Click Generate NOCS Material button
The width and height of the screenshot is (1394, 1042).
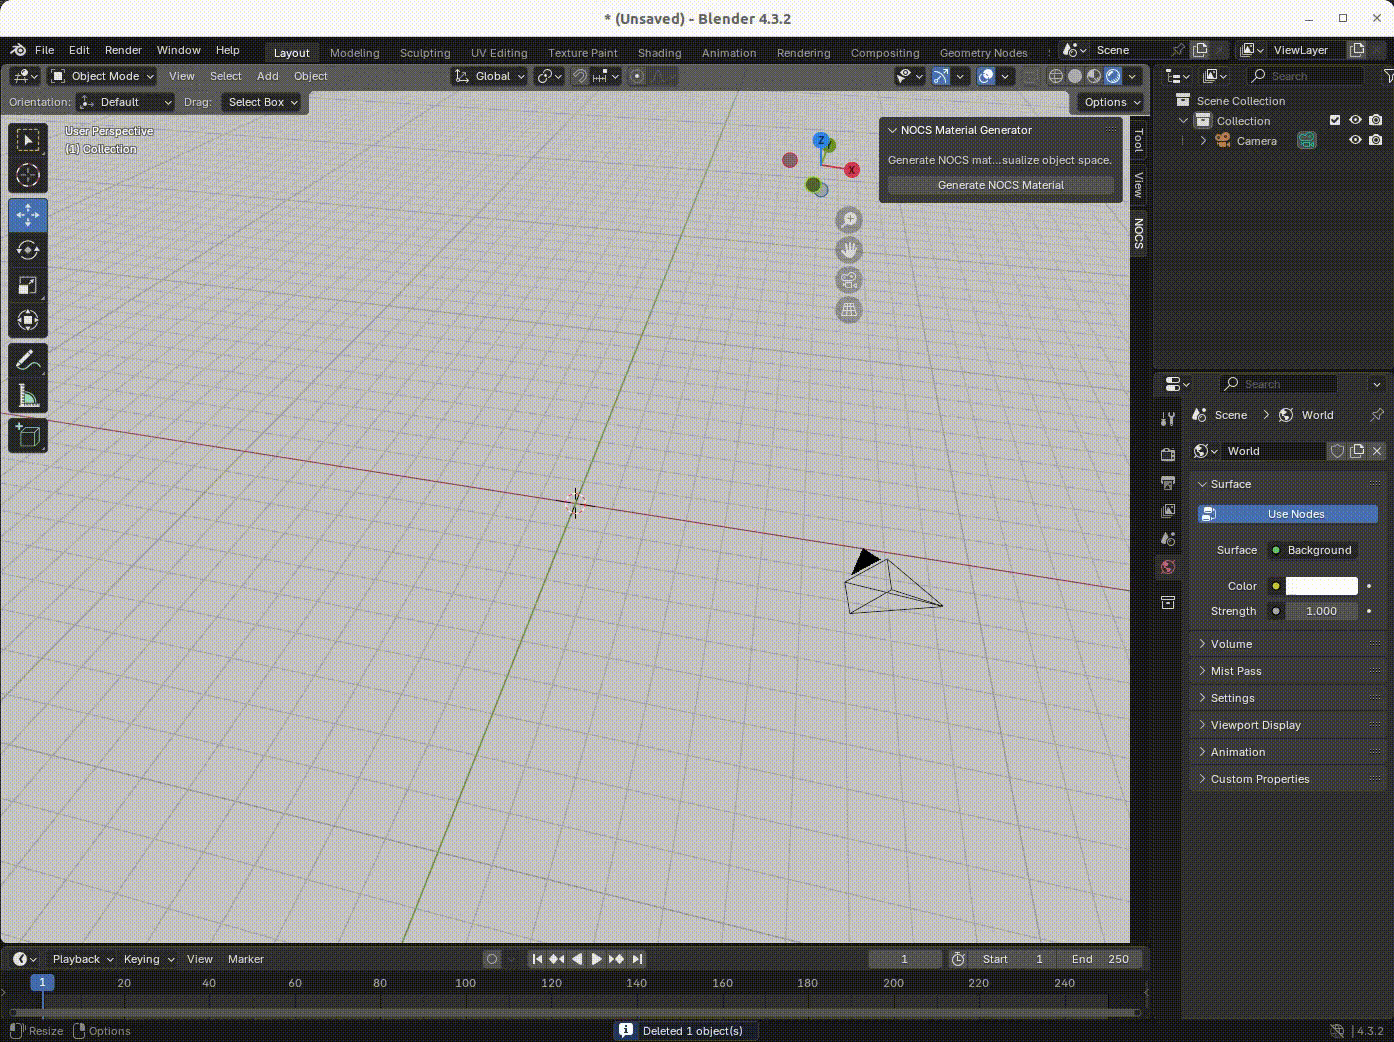[x=1000, y=185]
